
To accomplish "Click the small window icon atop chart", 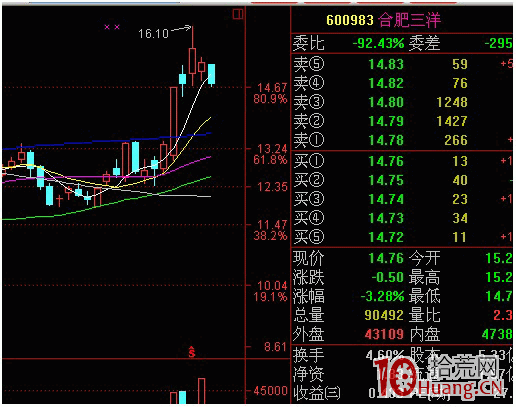I will [238, 14].
